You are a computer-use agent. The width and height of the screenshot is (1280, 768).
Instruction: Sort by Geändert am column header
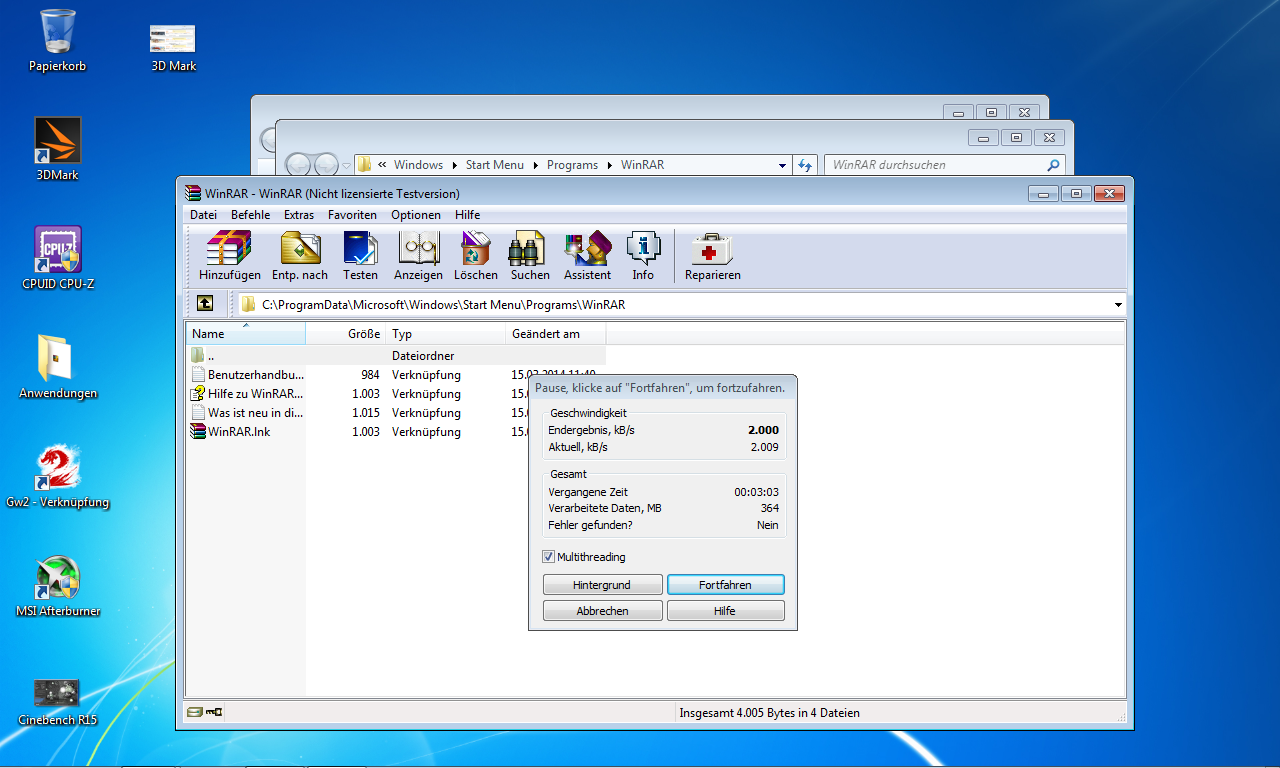[x=556, y=334]
